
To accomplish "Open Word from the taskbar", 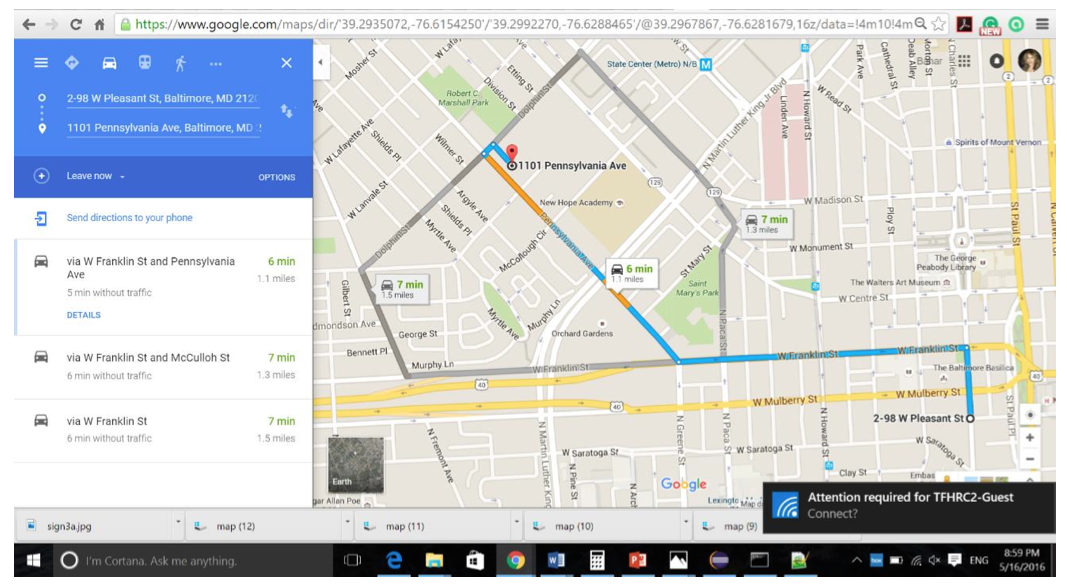I will pyautogui.click(x=556, y=560).
